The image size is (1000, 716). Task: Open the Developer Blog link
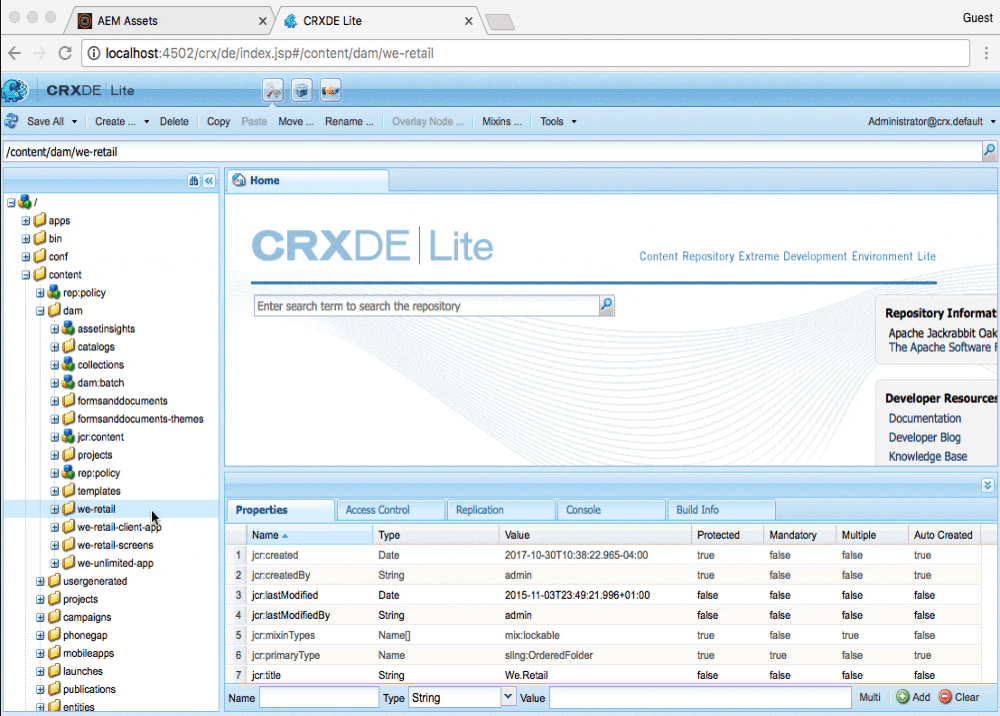pyautogui.click(x=924, y=437)
